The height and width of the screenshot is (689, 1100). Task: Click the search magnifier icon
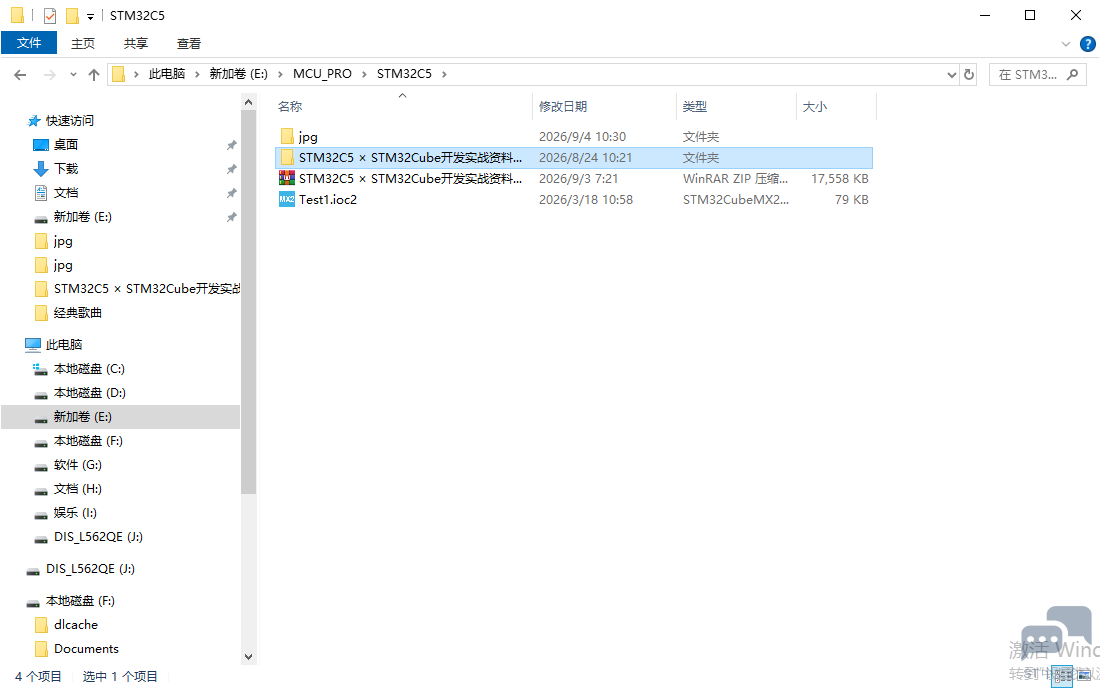[1072, 74]
